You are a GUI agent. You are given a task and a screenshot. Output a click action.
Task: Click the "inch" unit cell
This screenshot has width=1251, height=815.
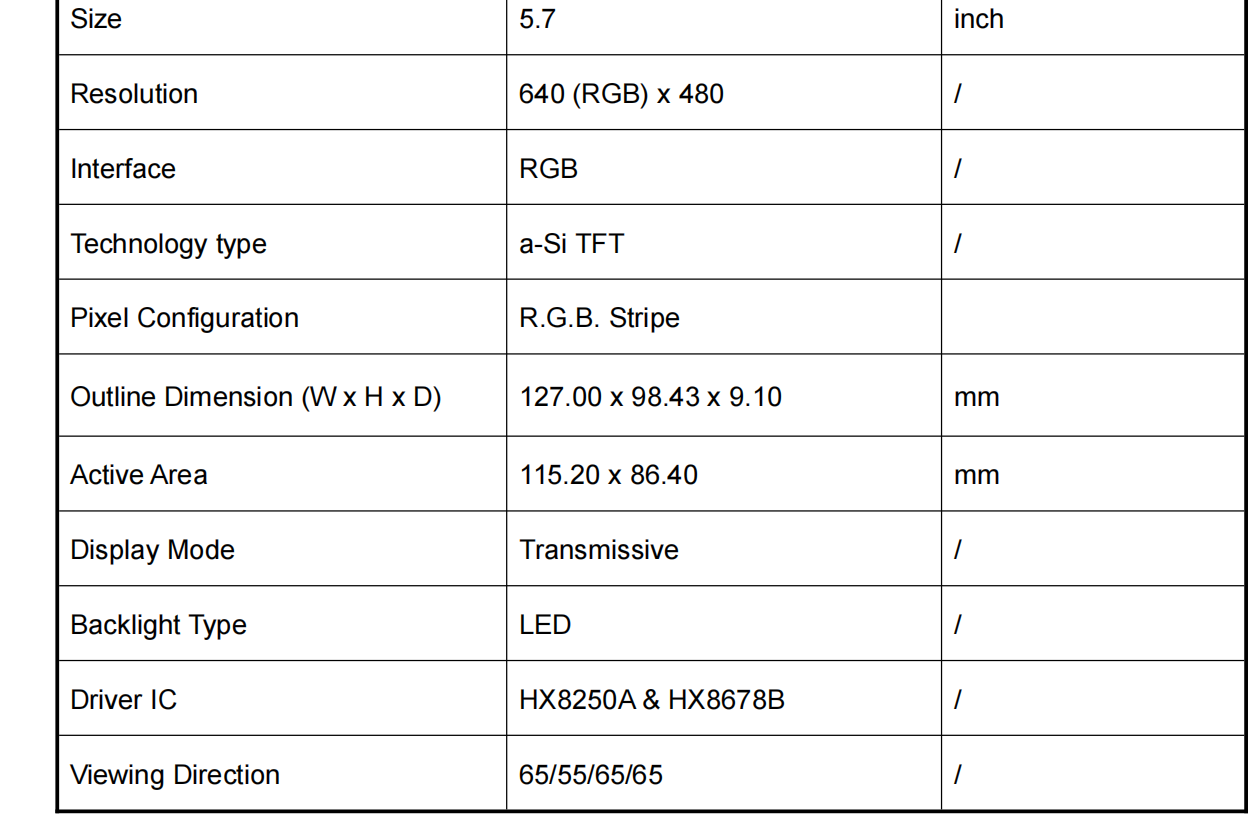[978, 19]
